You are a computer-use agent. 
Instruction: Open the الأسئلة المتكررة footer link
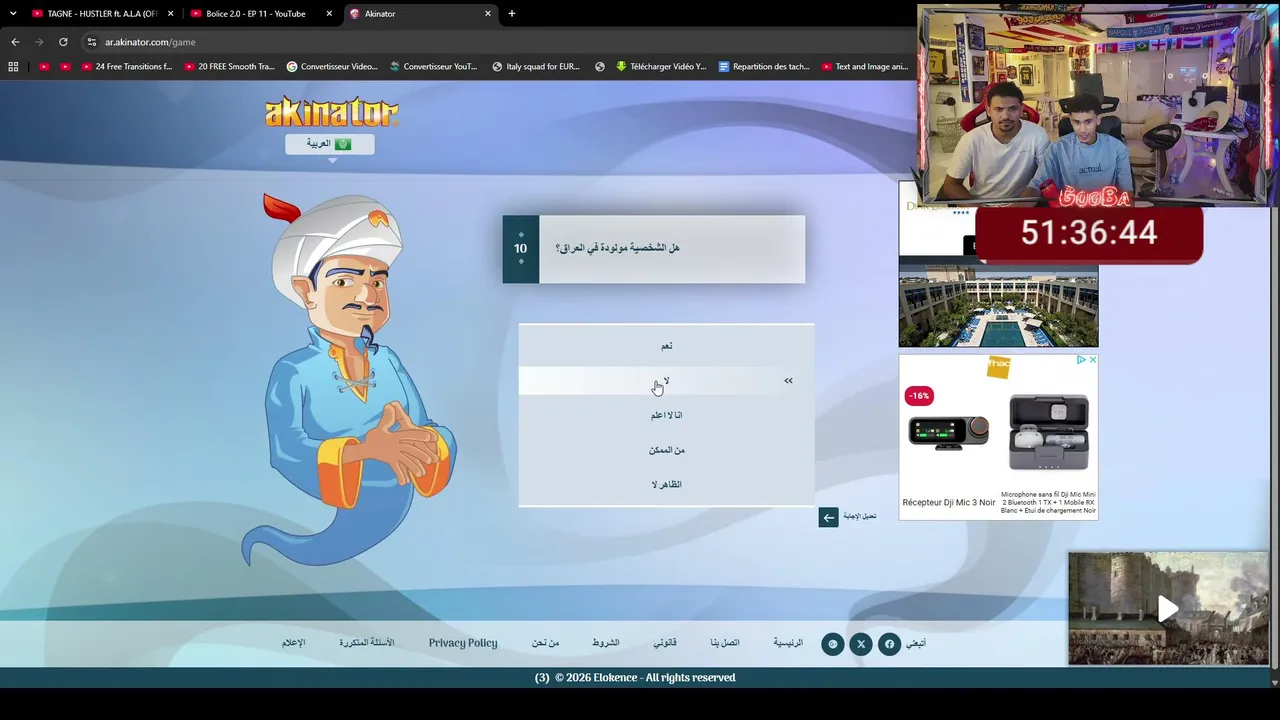point(367,643)
